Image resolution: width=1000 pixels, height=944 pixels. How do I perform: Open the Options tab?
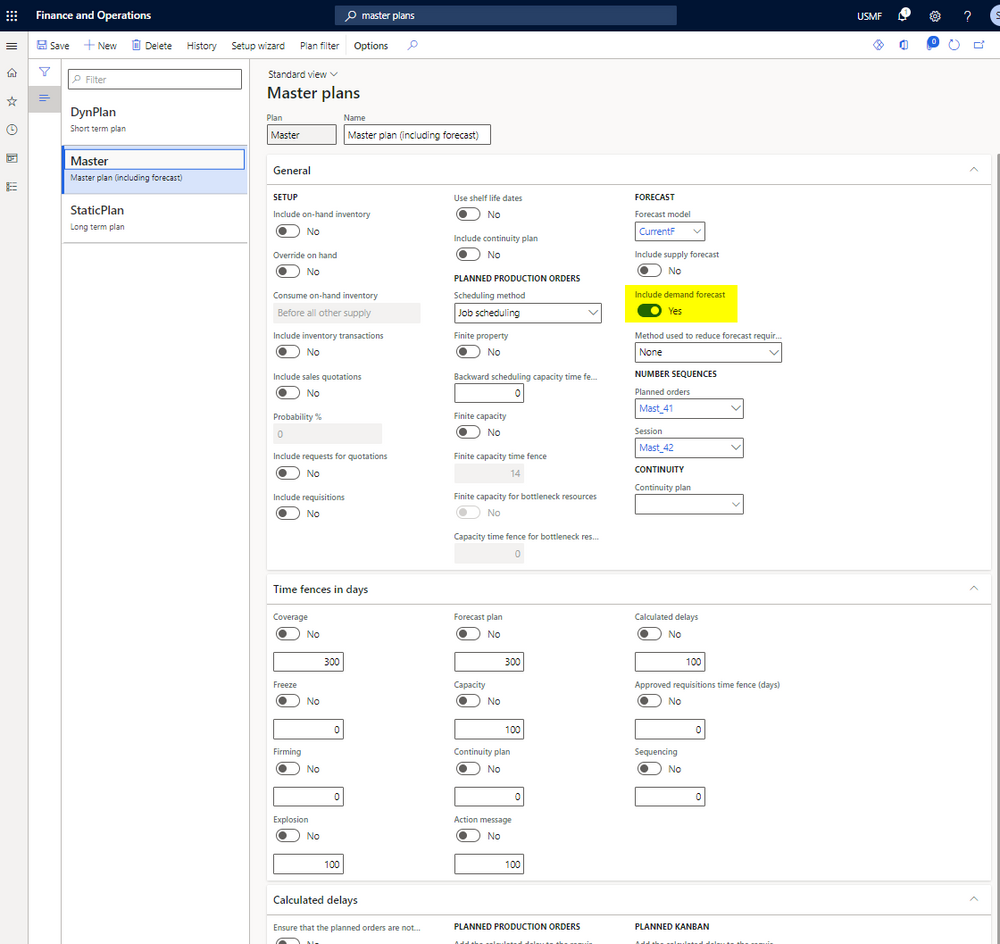tap(371, 45)
